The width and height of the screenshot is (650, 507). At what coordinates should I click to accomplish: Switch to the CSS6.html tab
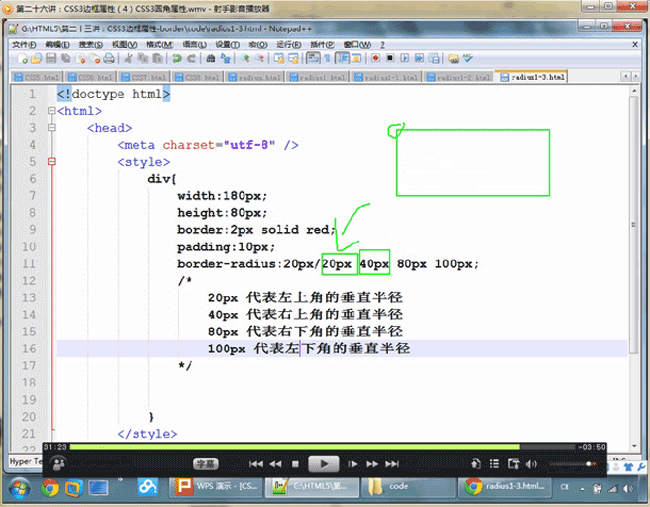click(x=90, y=77)
